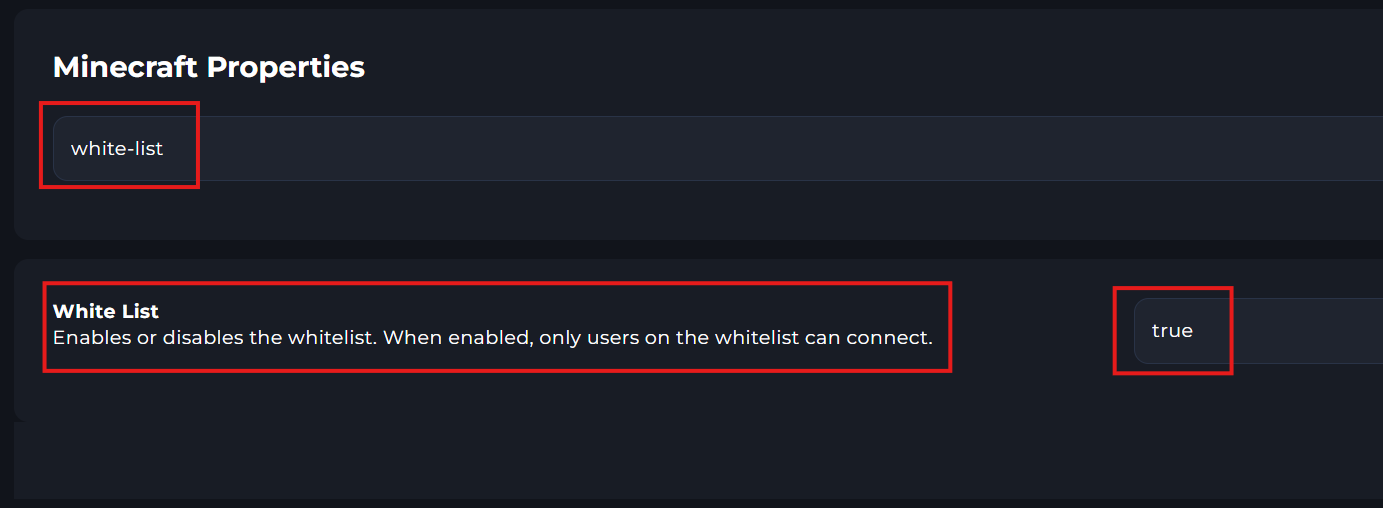Click the word "List" in the property name
The height and width of the screenshot is (508, 1383).
click(x=139, y=312)
